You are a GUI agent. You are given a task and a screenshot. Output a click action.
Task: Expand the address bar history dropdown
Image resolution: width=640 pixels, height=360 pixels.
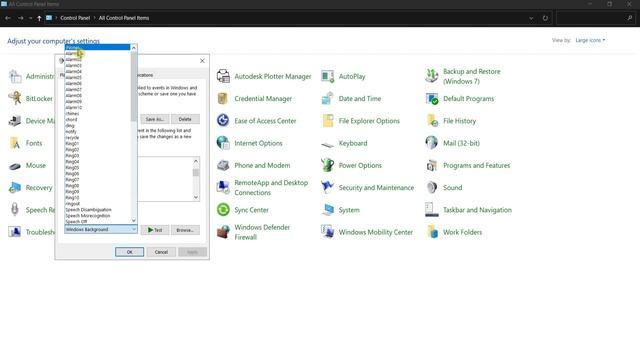(531, 18)
